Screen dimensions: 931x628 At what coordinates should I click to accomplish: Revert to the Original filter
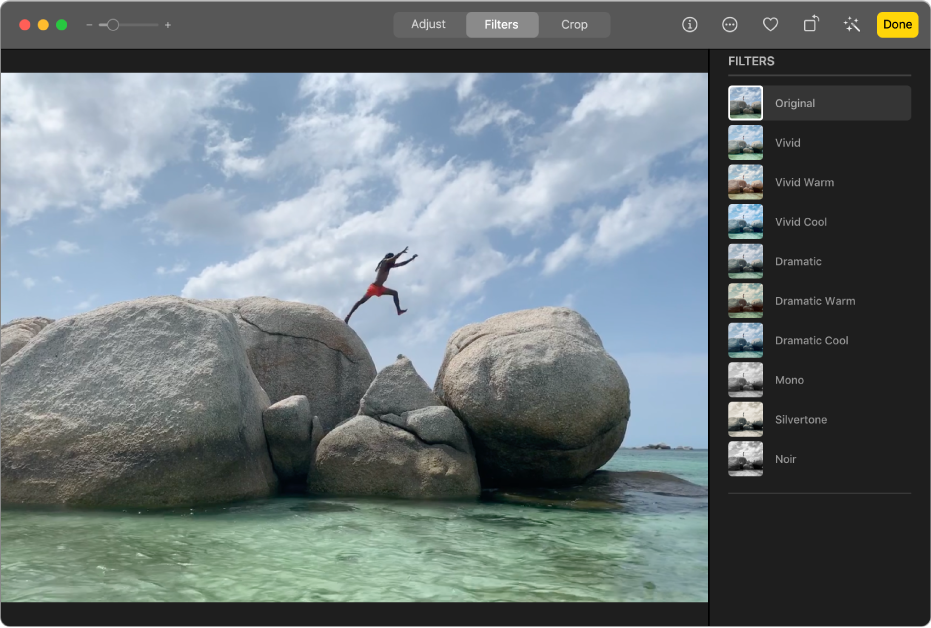point(818,102)
